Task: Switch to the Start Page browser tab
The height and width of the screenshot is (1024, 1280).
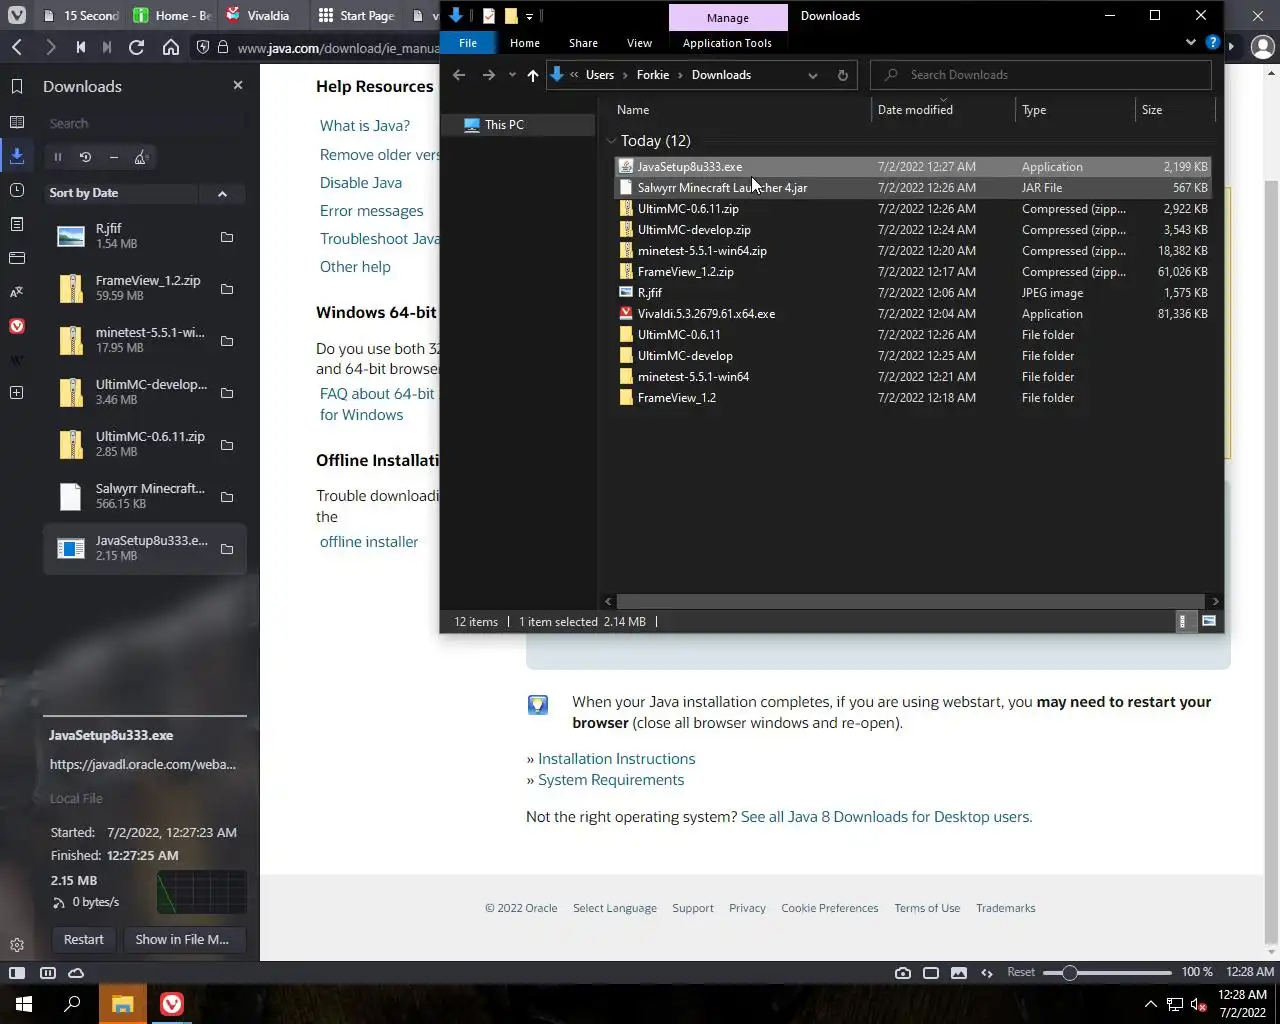Action: point(357,16)
